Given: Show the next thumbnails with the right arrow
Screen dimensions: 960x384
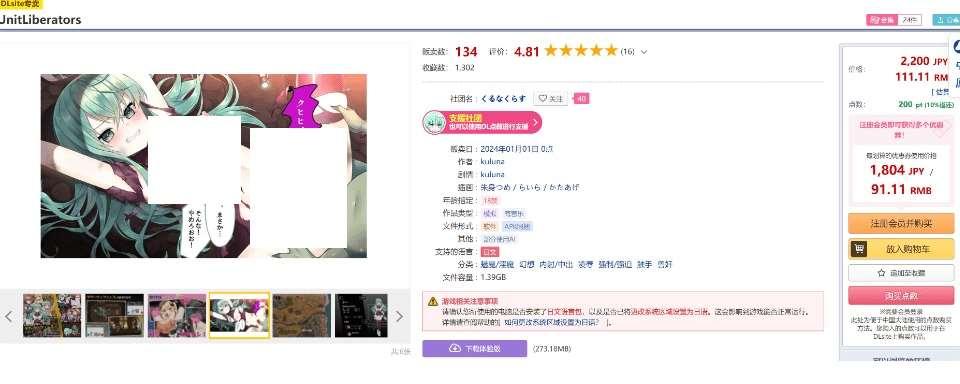Looking at the screenshot, I should 399,316.
